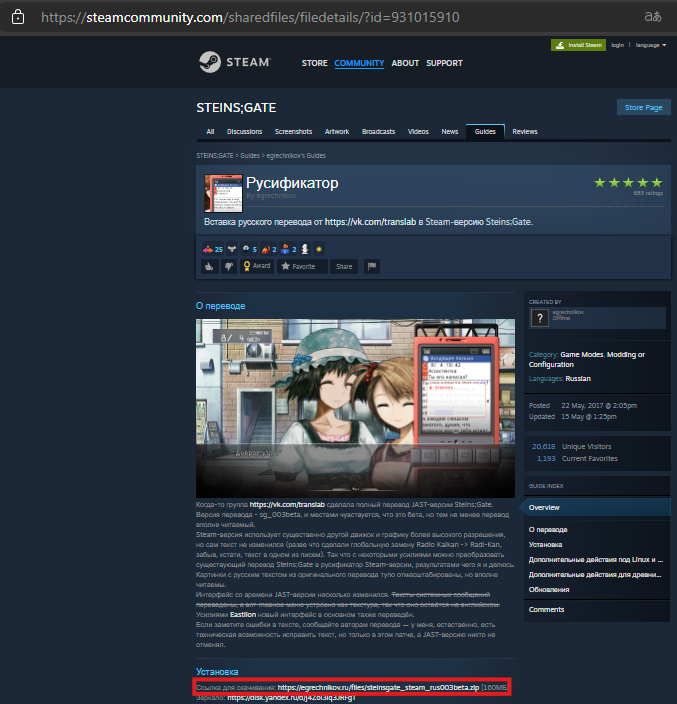
Task: Click the Store Page button
Action: coord(643,107)
